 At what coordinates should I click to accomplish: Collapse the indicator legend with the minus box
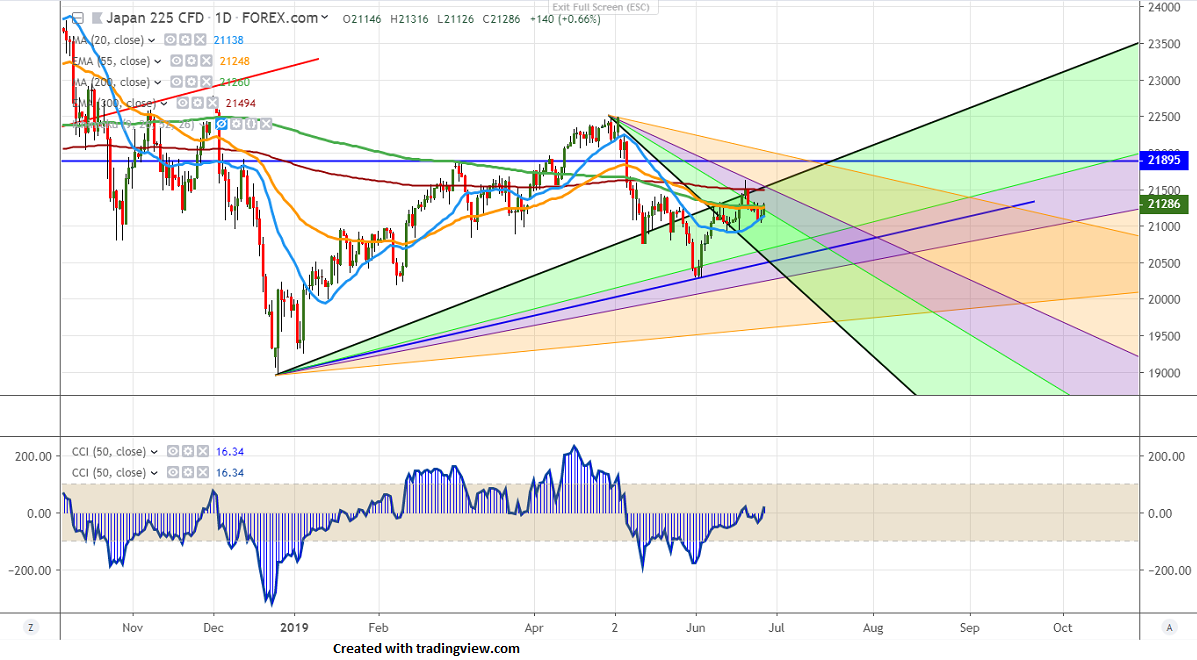78,18
